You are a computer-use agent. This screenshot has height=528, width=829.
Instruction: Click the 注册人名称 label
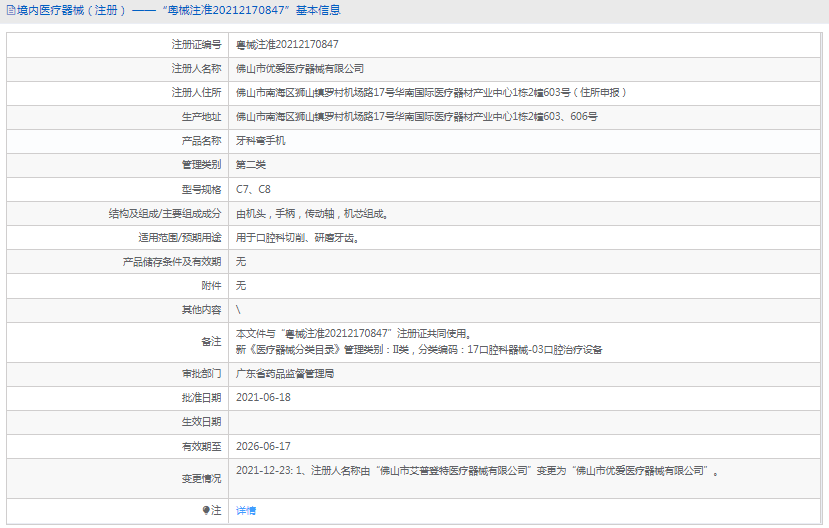click(x=196, y=69)
